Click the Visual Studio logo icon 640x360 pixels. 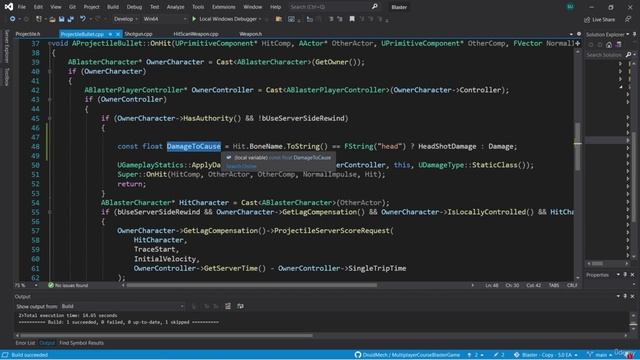9,7
